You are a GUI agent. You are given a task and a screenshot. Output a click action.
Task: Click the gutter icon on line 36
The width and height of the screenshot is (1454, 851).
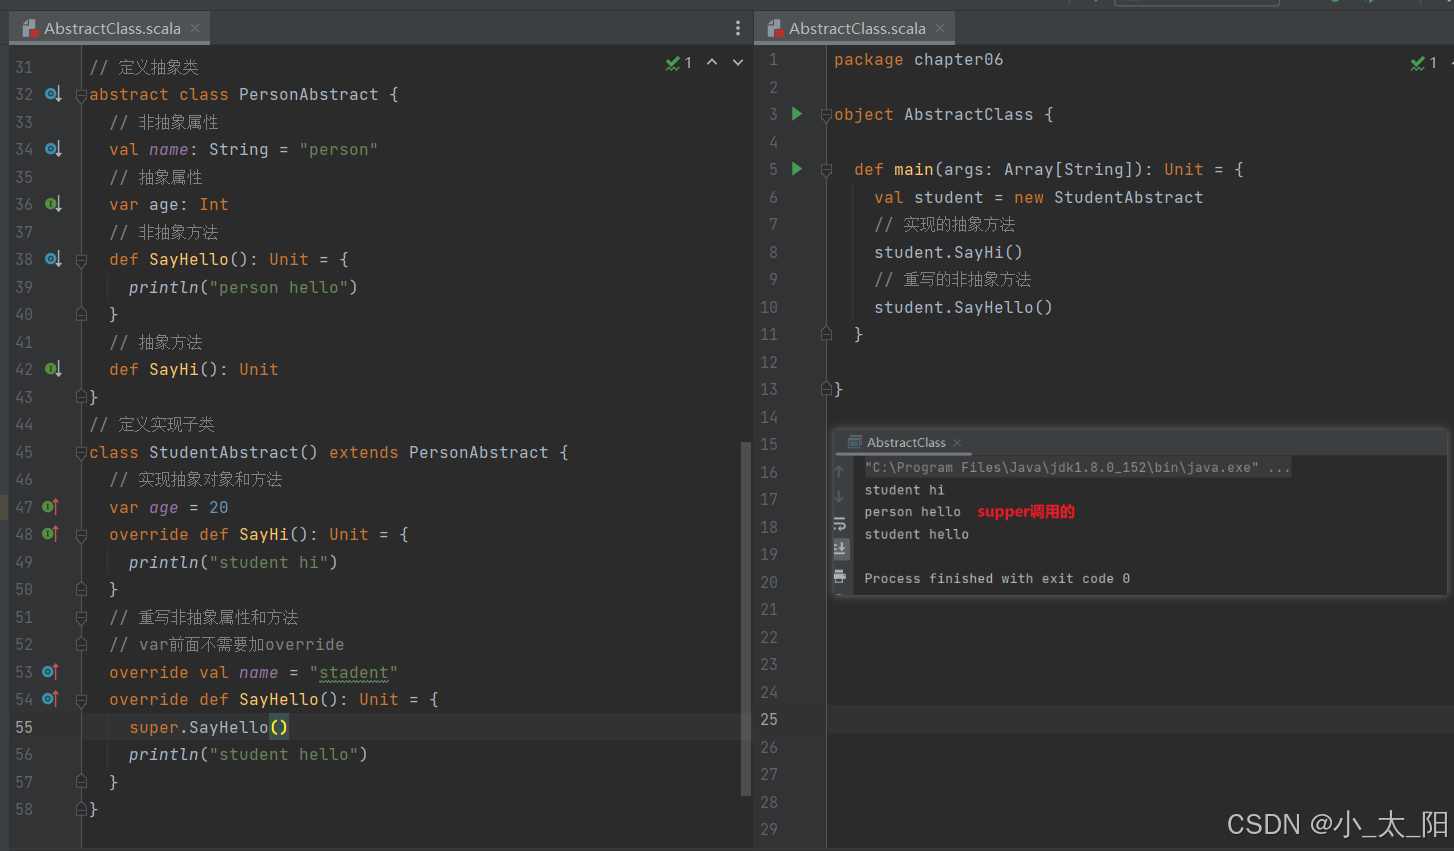tap(53, 204)
